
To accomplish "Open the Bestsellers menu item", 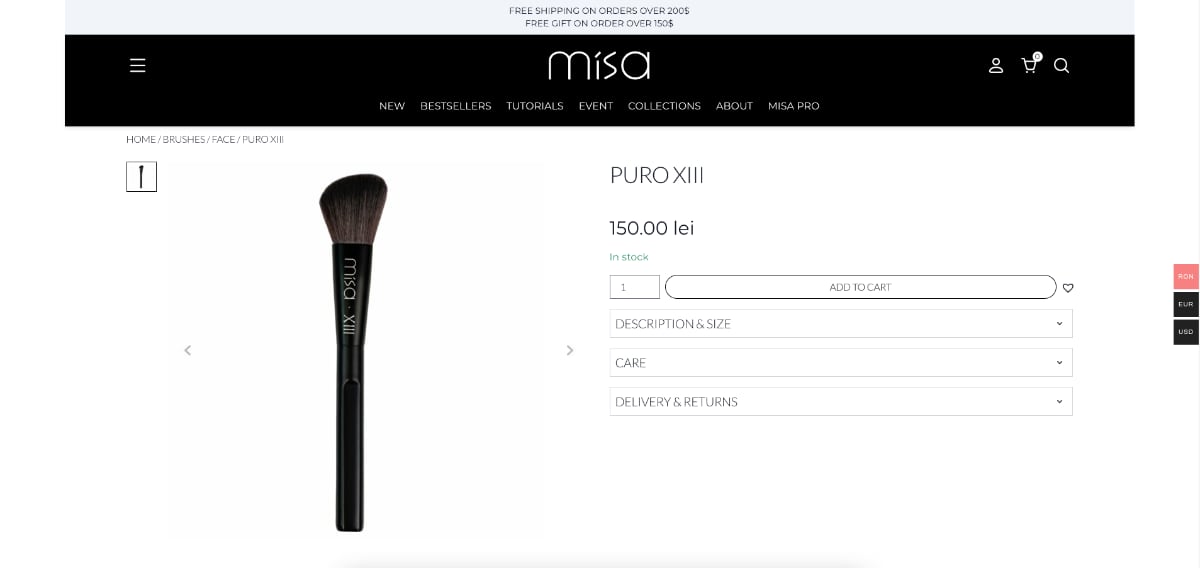I will 455,106.
